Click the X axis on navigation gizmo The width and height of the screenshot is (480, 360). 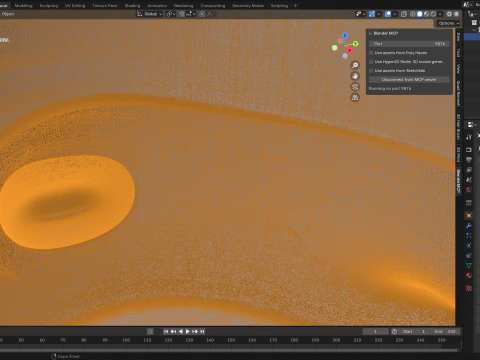point(349,50)
